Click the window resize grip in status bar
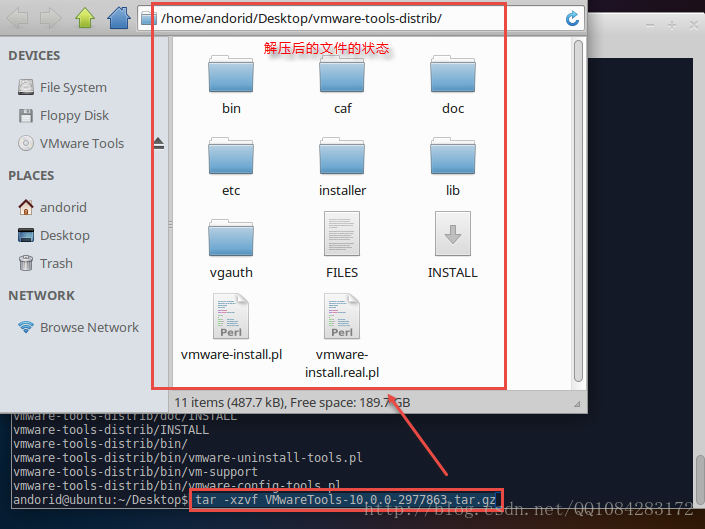 click(577, 404)
